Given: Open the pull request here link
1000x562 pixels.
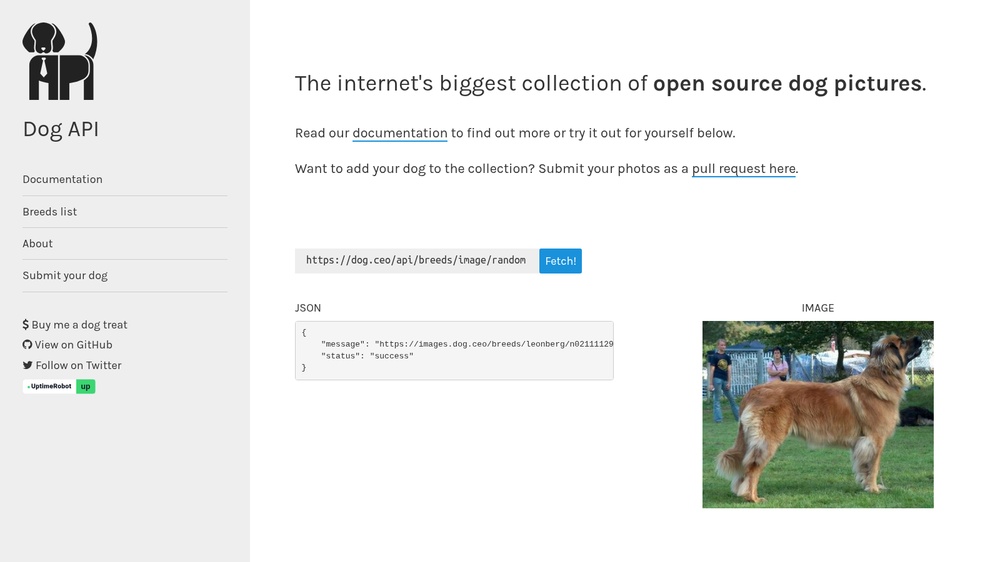Looking at the screenshot, I should pyautogui.click(x=744, y=169).
